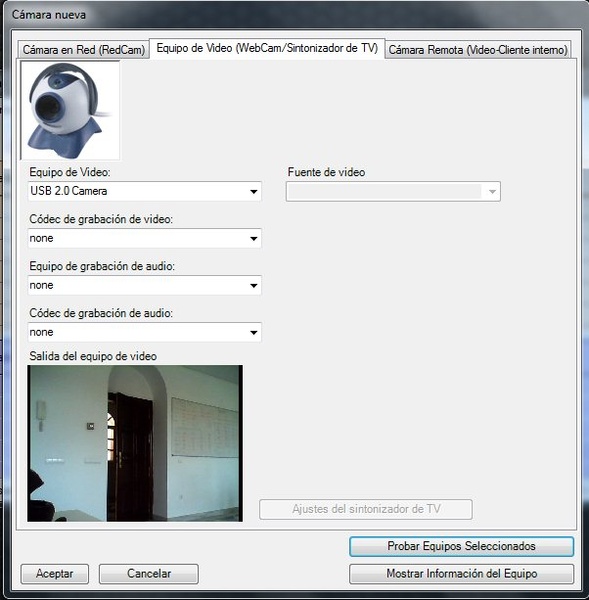Click the webcam illustration image
Screen dimensions: 589x600
tap(70, 111)
